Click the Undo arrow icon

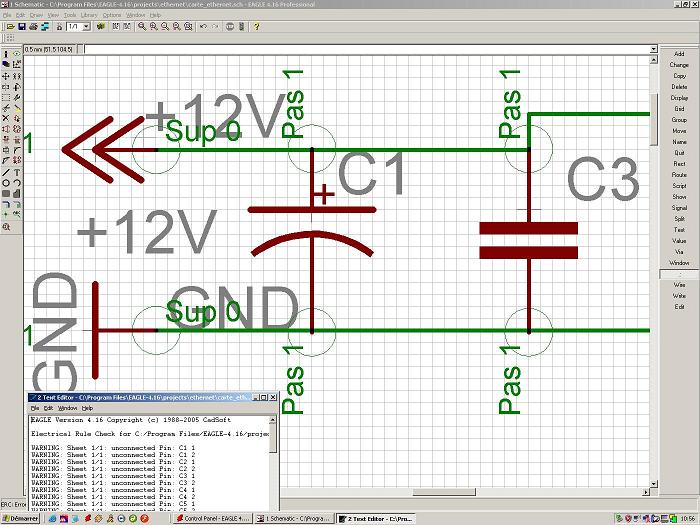pyautogui.click(x=203, y=26)
